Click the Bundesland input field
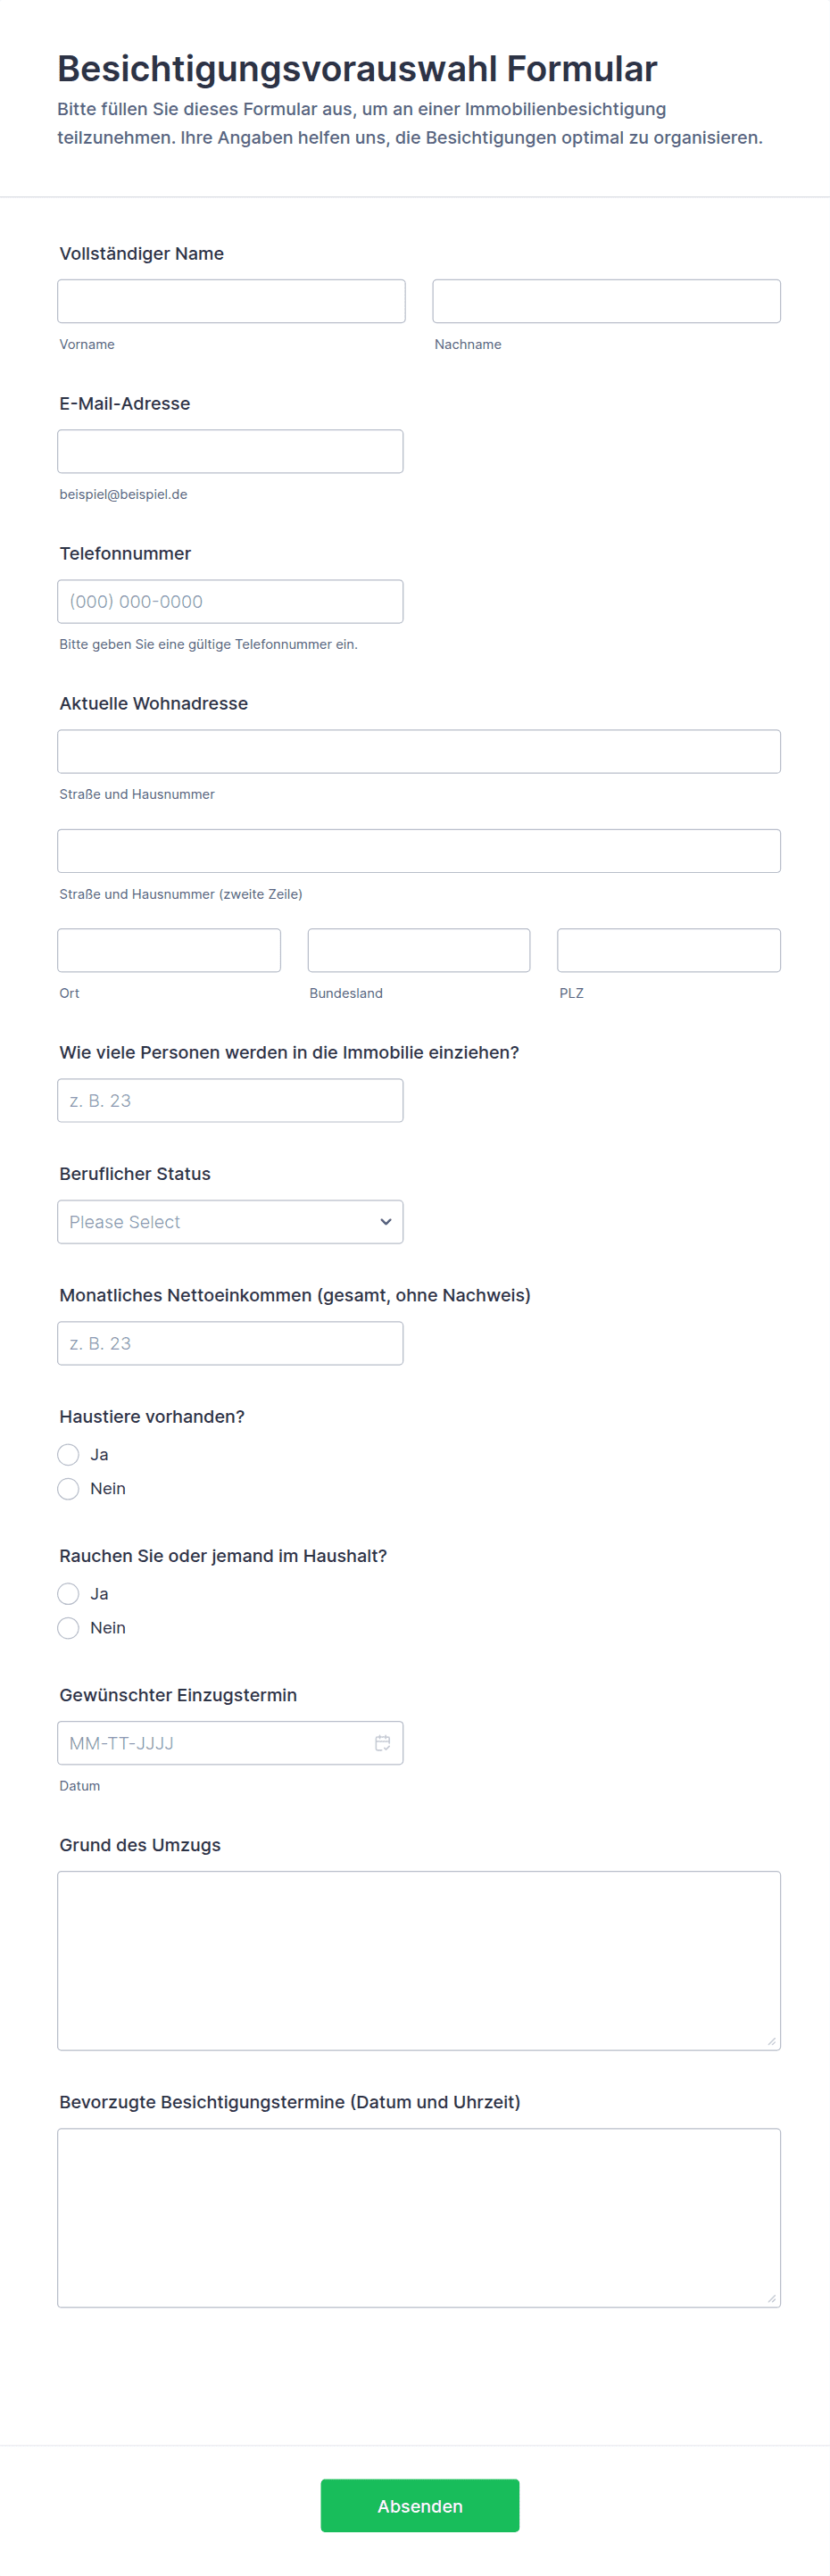The height and width of the screenshot is (2576, 830). (x=419, y=950)
